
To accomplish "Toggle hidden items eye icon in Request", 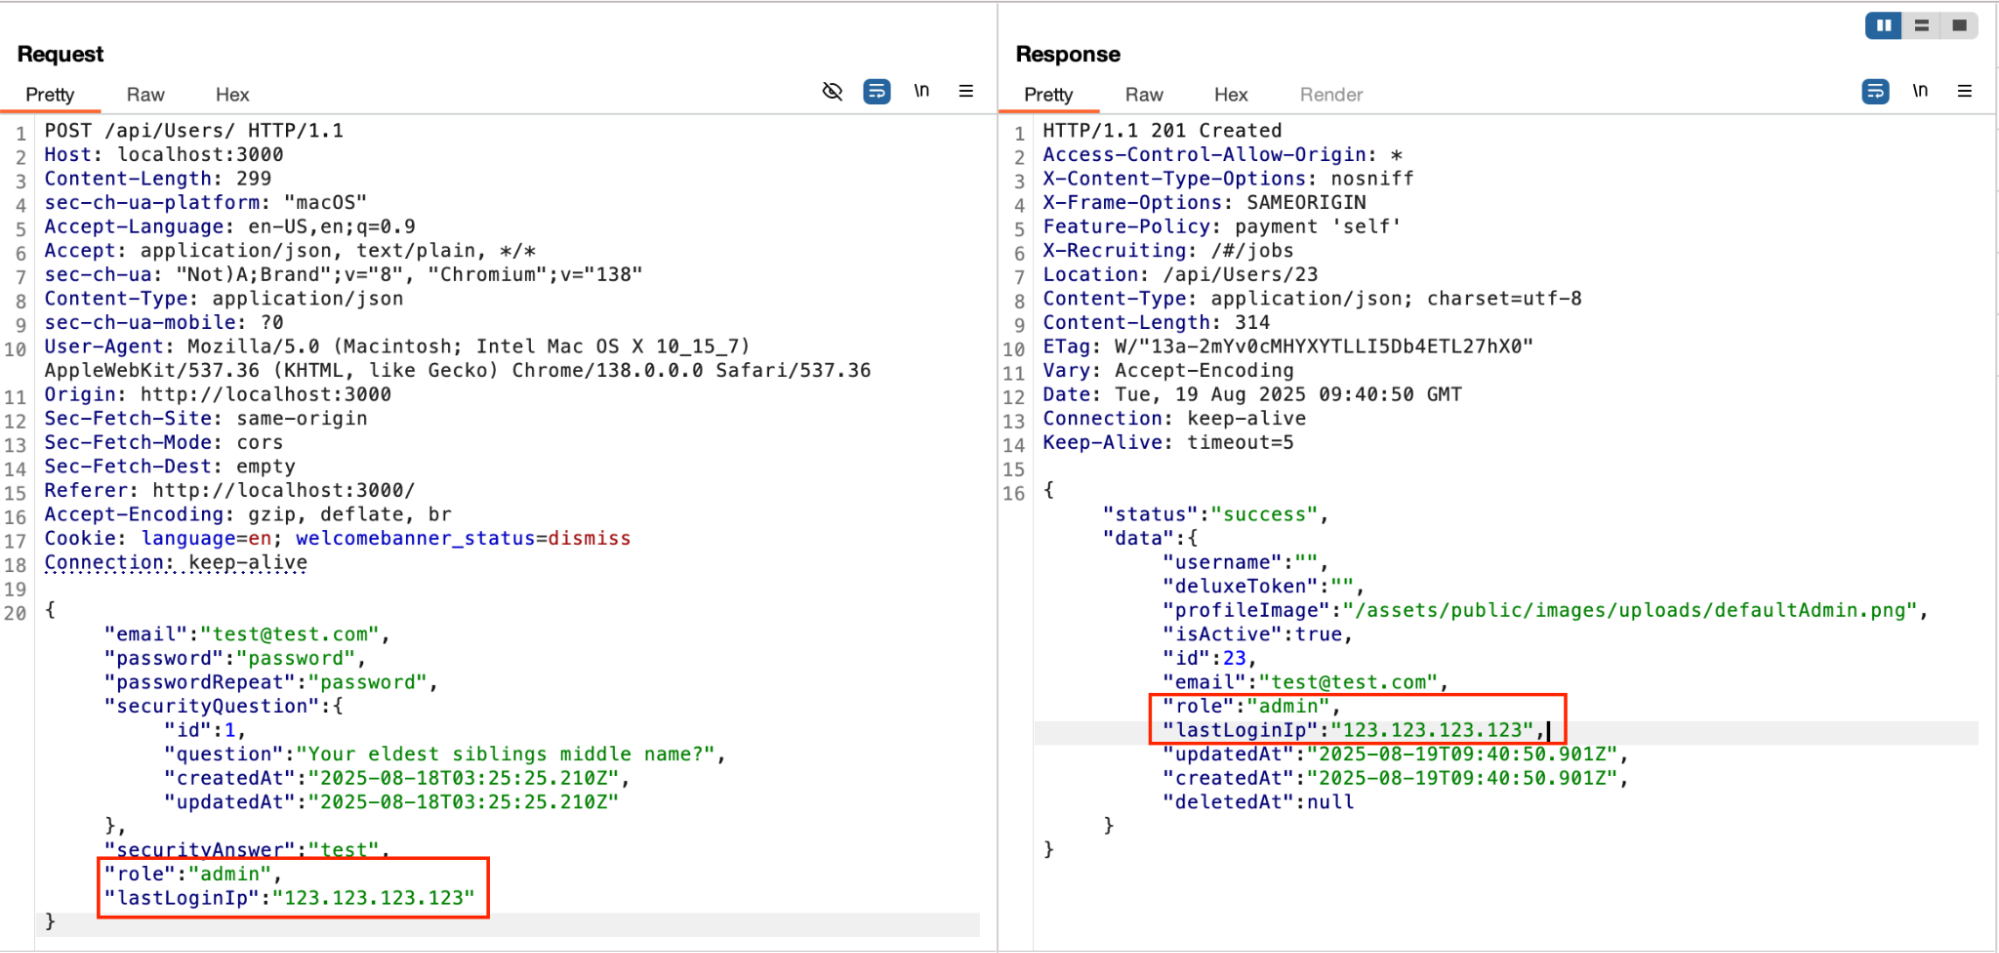I will tap(832, 92).
